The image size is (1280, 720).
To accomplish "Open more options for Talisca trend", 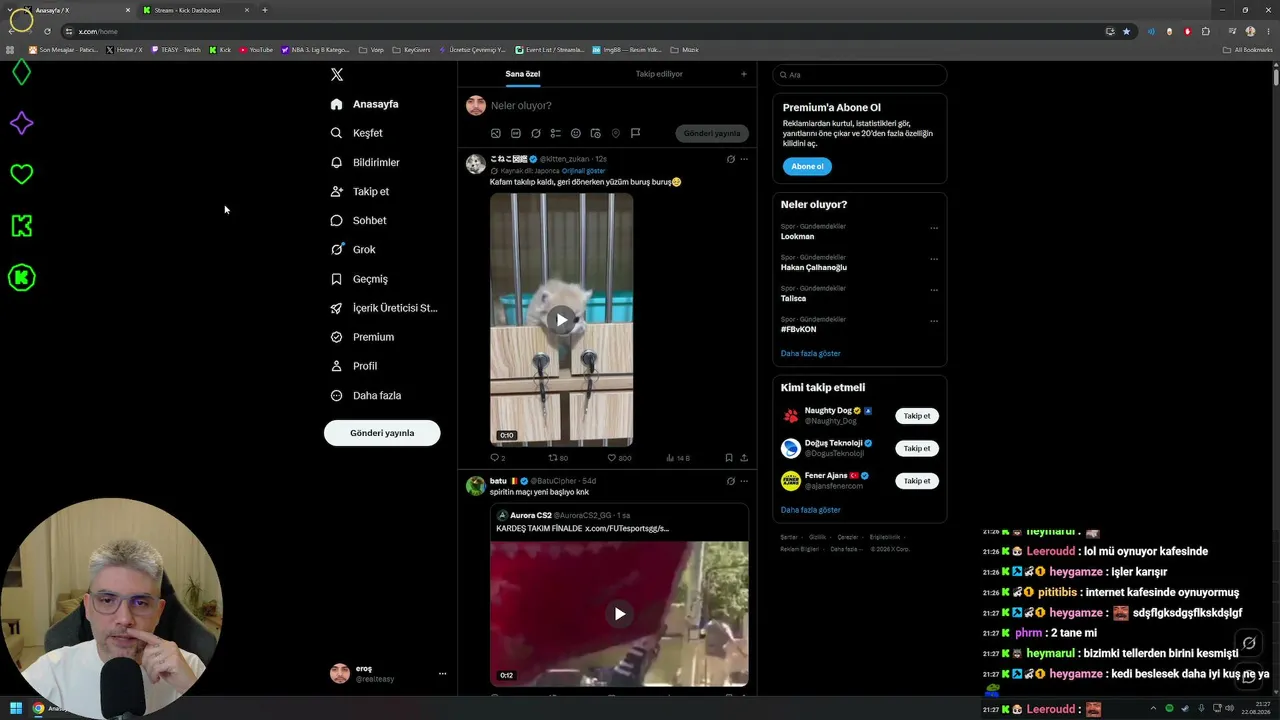I will pos(934,290).
